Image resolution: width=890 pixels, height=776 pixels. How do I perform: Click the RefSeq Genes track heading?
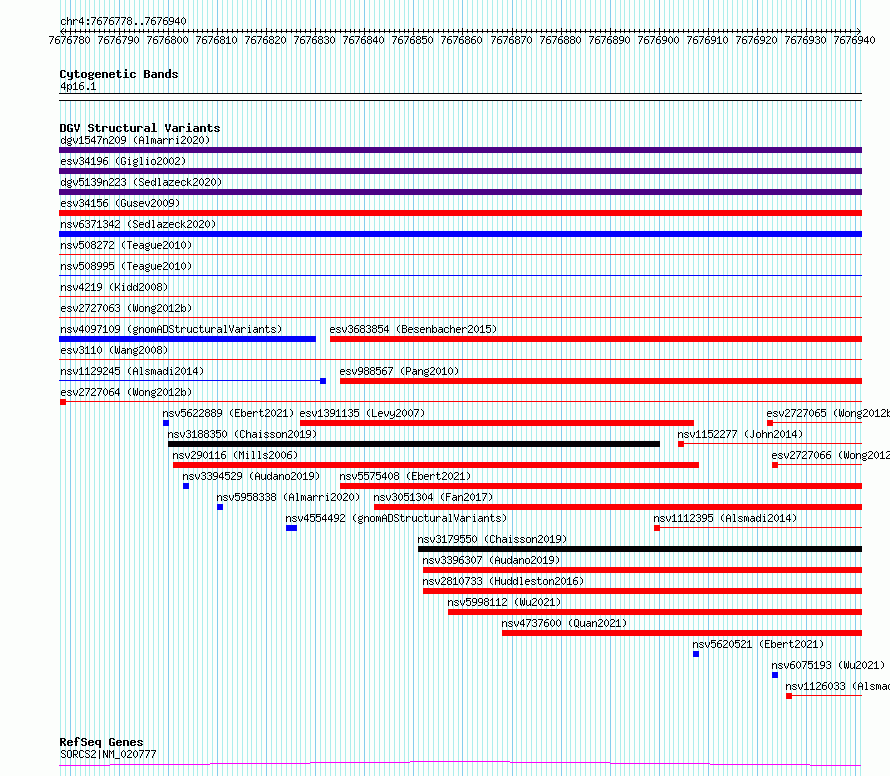click(x=101, y=742)
